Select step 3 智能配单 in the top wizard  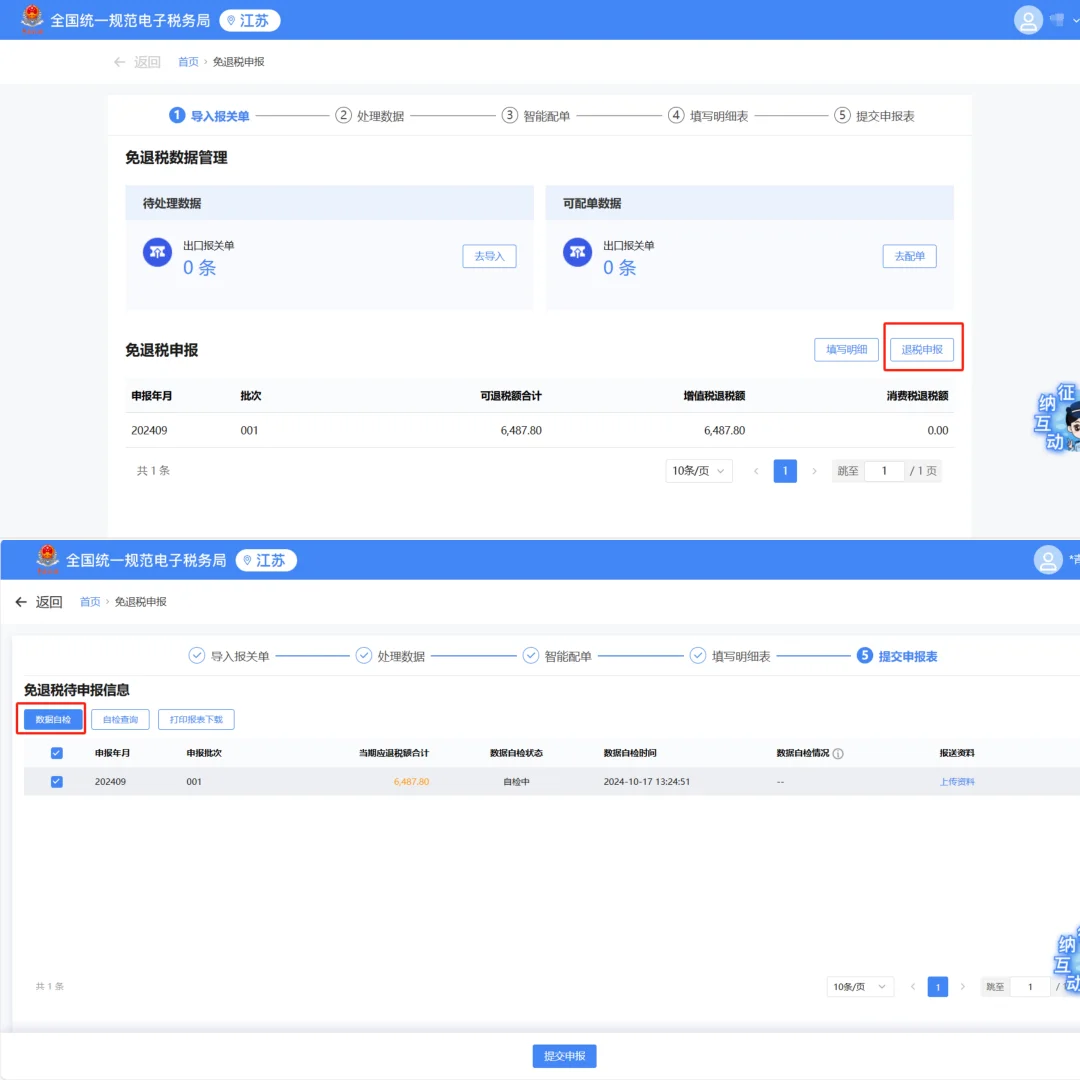point(536,116)
